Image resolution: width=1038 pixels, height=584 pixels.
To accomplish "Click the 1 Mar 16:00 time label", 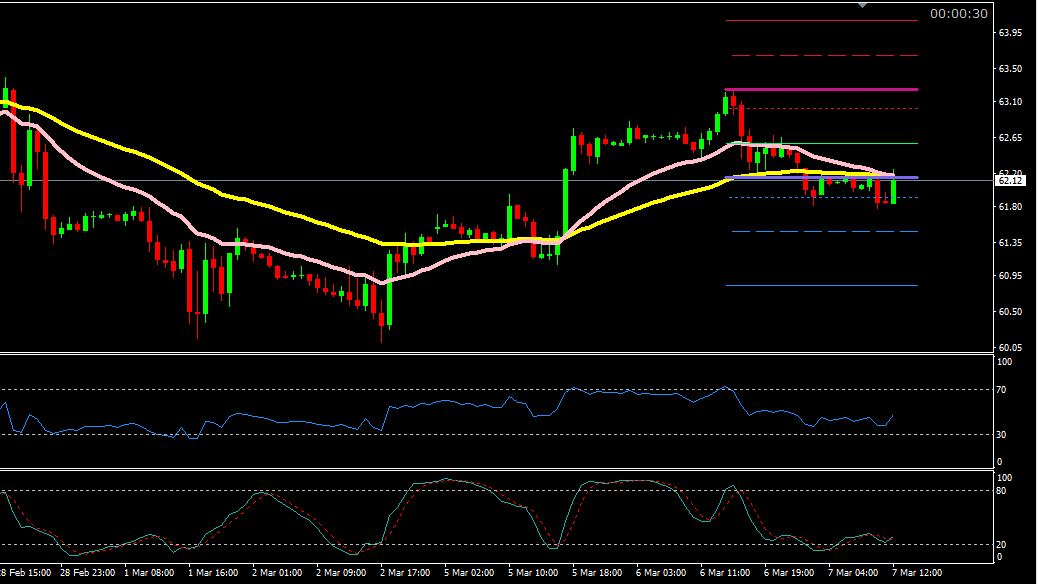I will [x=213, y=573].
